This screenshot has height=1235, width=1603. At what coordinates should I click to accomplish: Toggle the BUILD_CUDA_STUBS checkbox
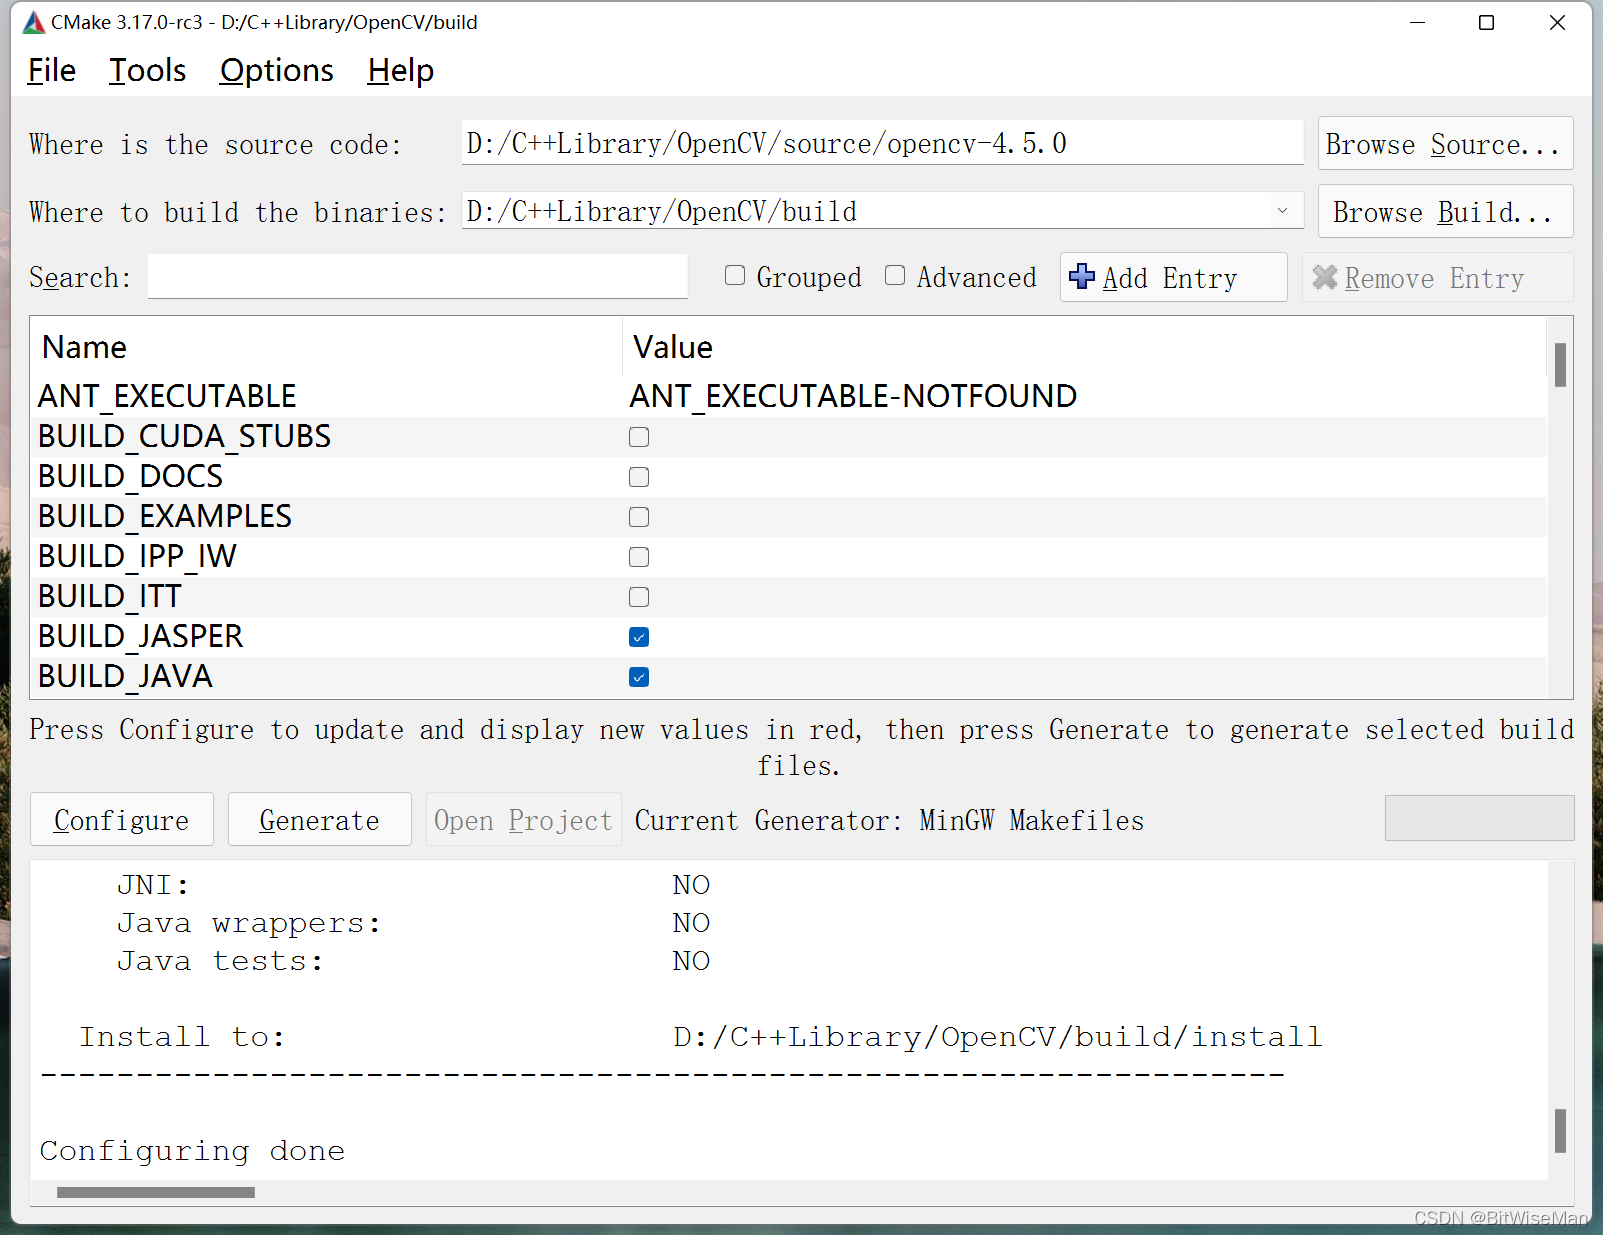[x=639, y=437]
